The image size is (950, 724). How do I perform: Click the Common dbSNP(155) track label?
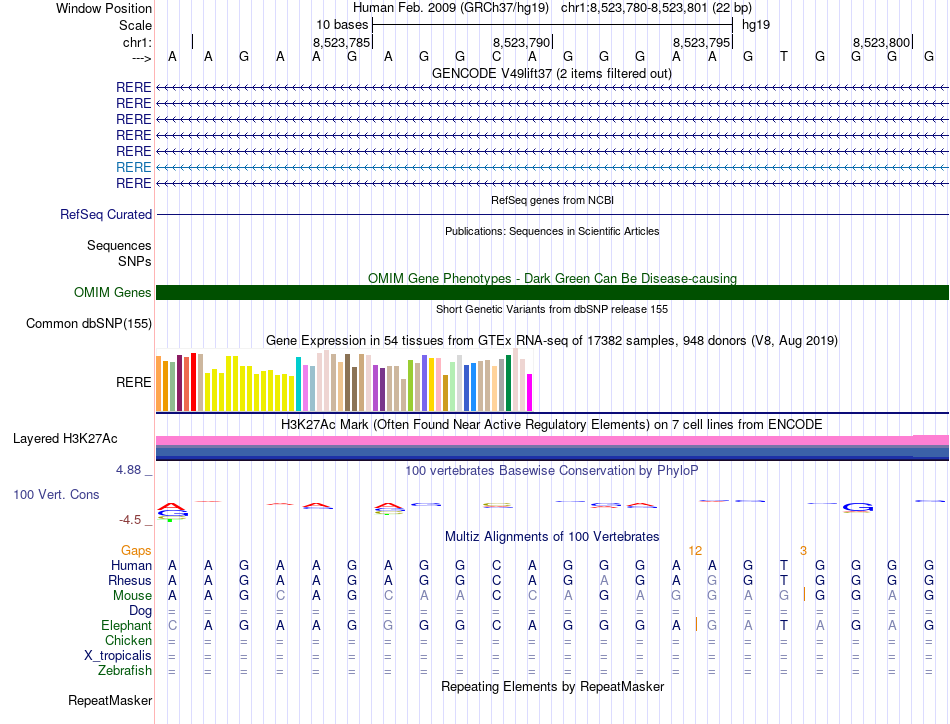pyautogui.click(x=89, y=323)
